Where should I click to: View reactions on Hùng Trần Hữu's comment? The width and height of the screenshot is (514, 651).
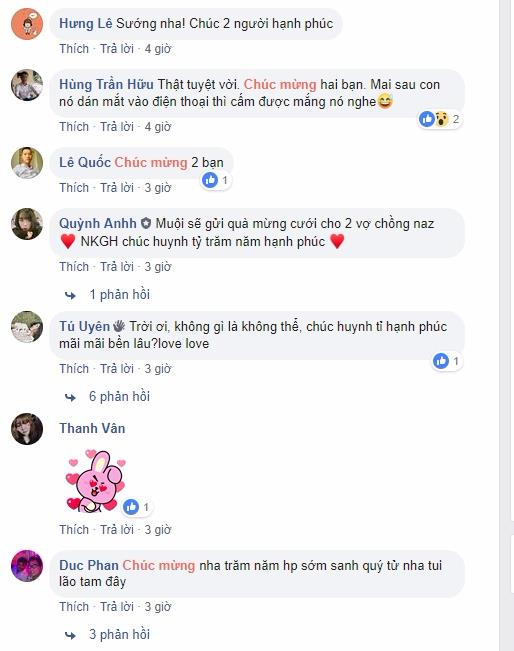click(440, 120)
